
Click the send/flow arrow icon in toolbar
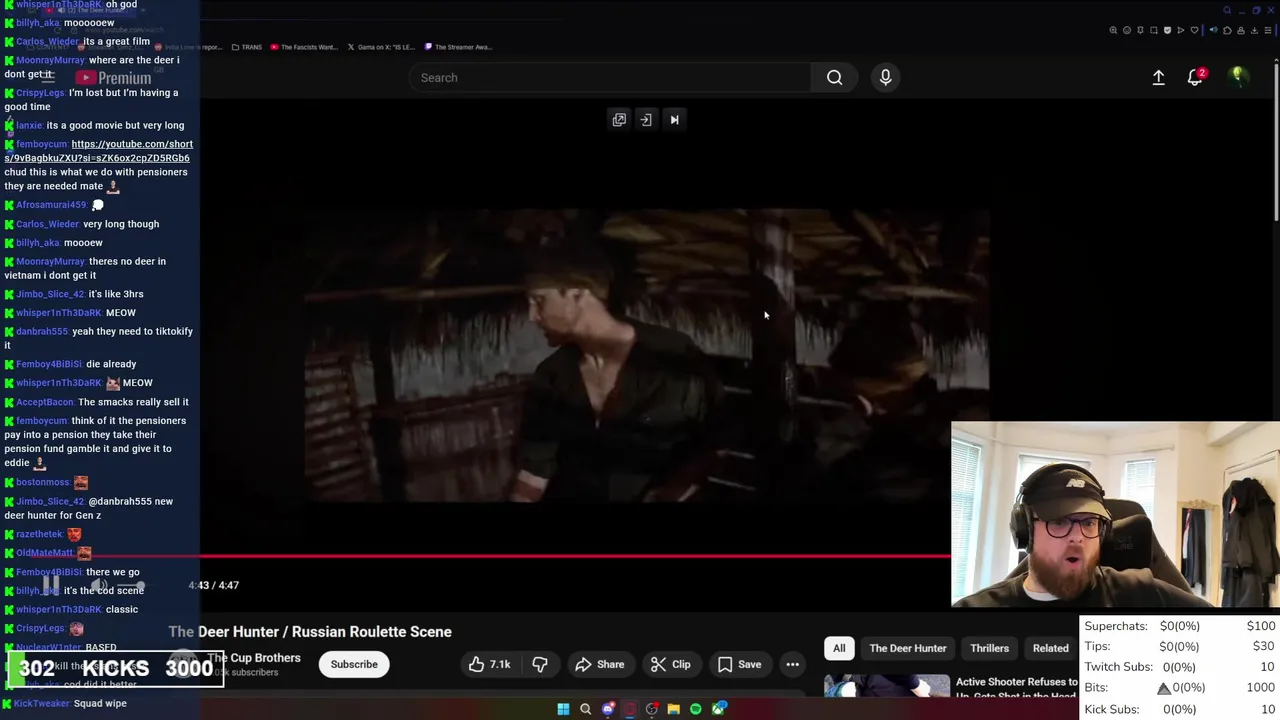click(1181, 30)
